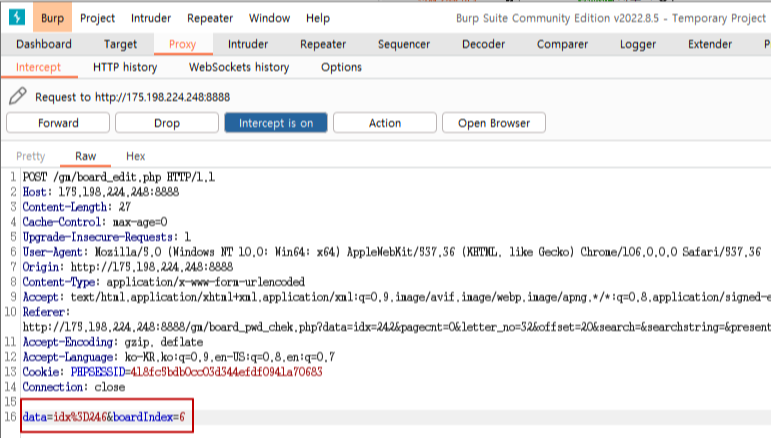Click the POST /gm/board_edit.php request line
Image resolution: width=771 pixels, height=438 pixels.
click(119, 177)
